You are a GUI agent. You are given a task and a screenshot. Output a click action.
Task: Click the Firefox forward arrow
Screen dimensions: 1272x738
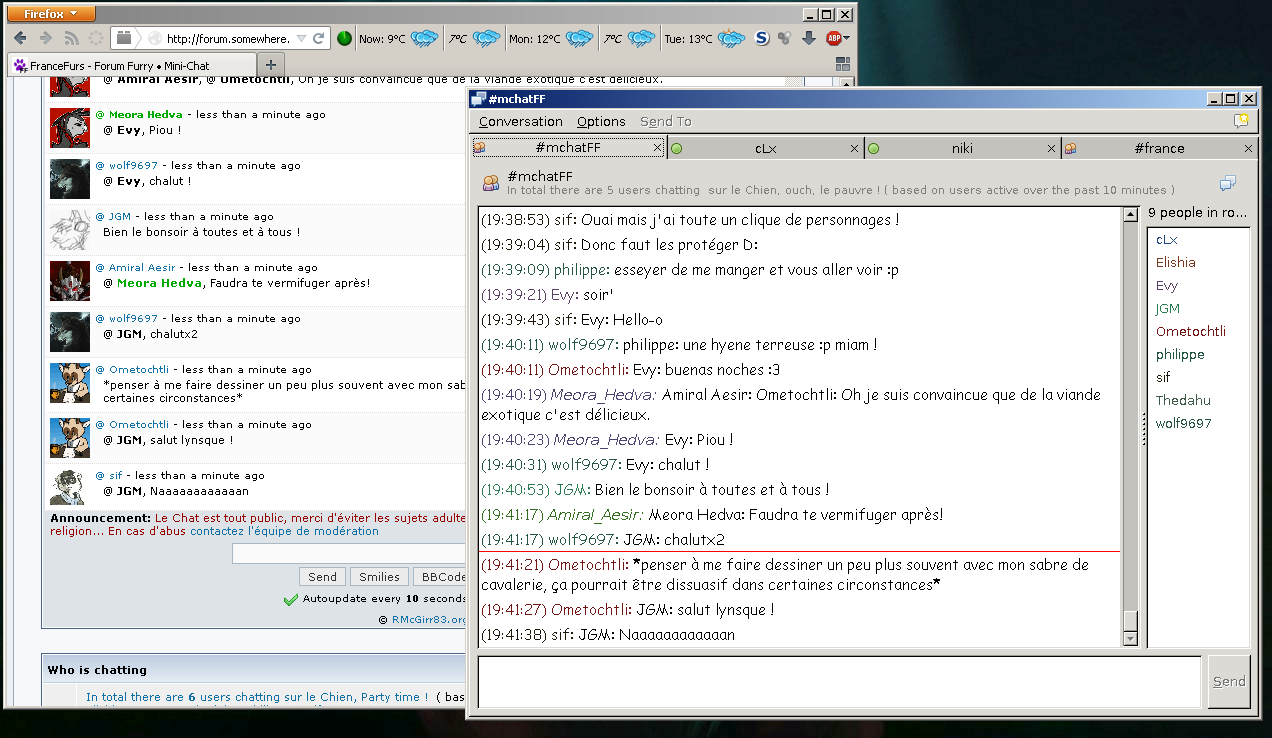(45, 38)
